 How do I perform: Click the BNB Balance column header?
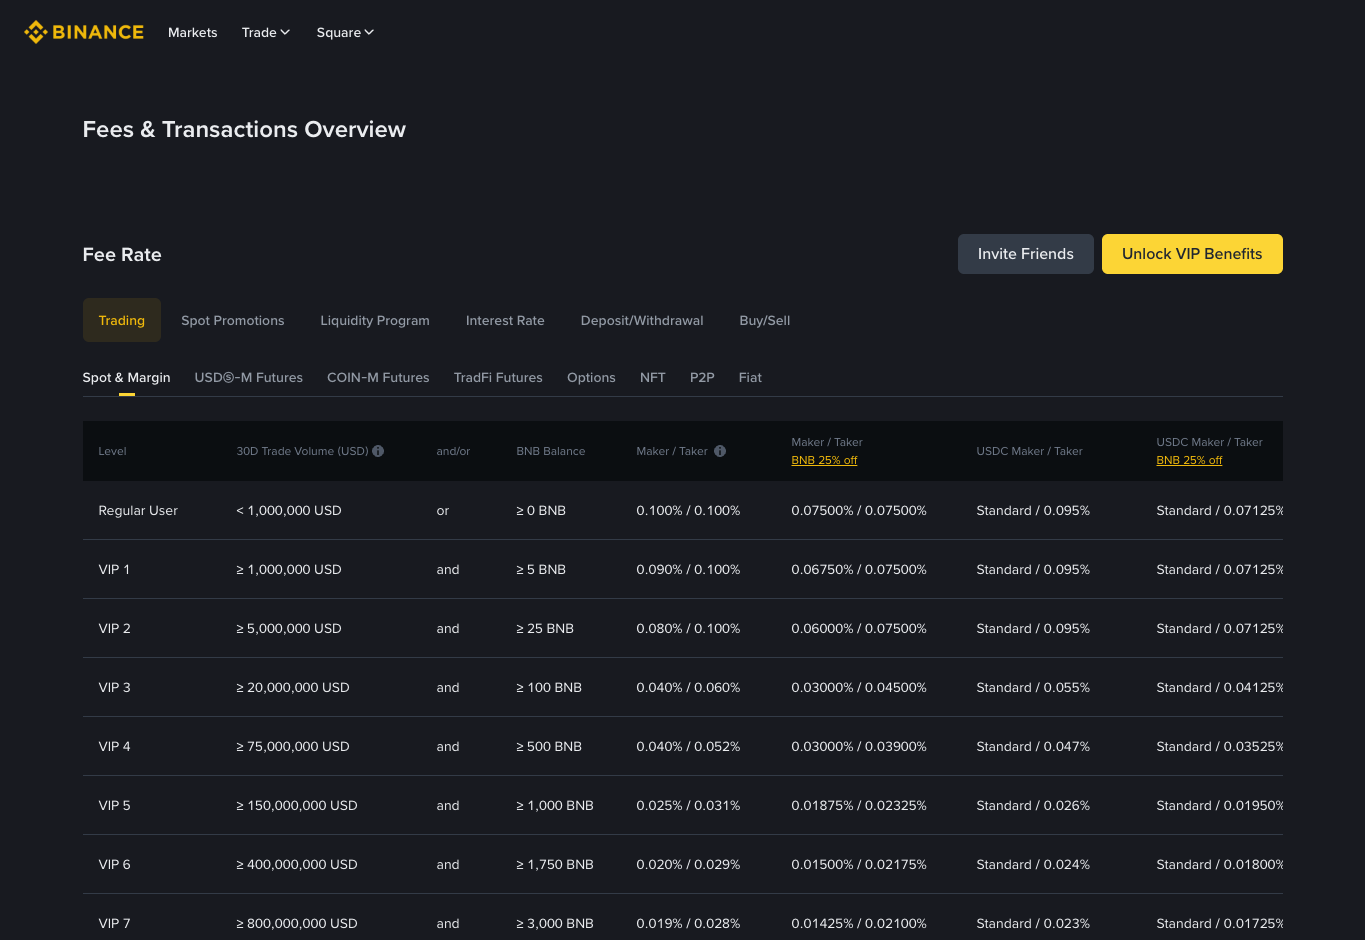click(x=551, y=451)
